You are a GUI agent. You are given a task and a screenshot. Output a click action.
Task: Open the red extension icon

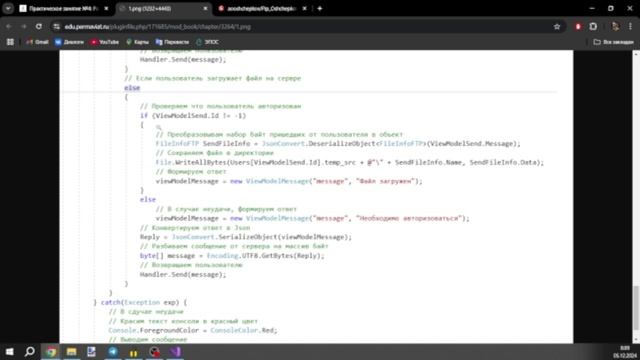(578, 27)
